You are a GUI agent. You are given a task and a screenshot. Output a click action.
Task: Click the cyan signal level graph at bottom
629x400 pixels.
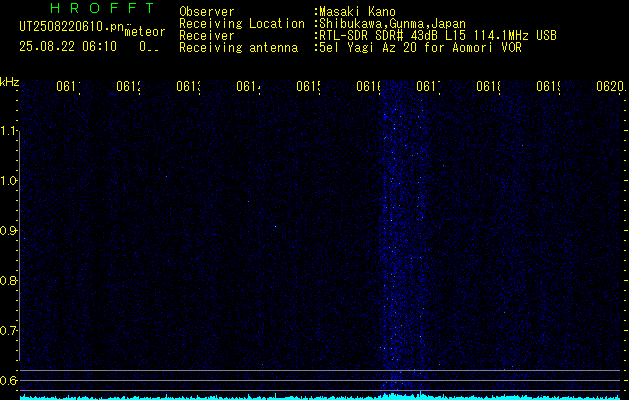pyautogui.click(x=321, y=397)
